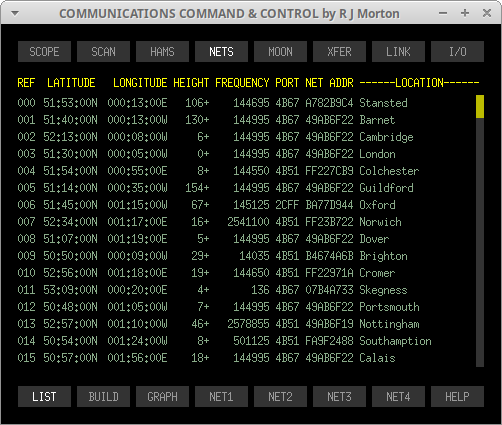Click the Cromer location entry

[x=377, y=273]
